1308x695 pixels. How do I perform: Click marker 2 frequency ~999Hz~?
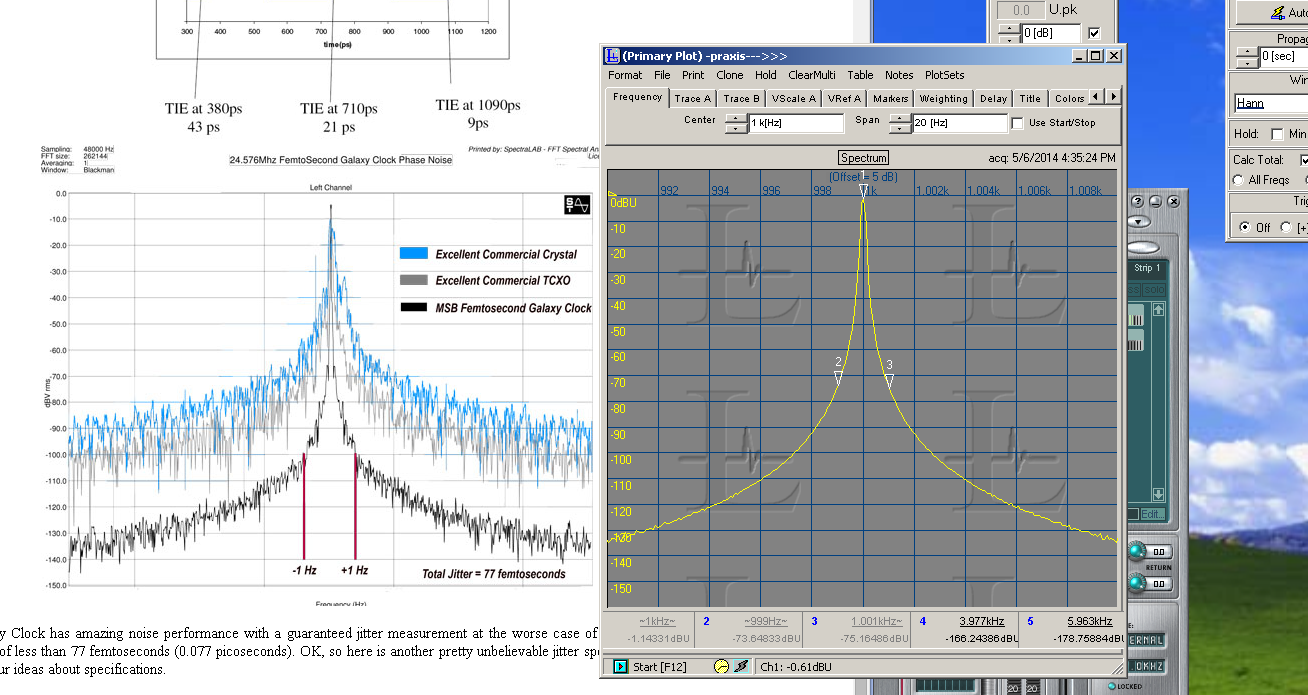coord(765,621)
